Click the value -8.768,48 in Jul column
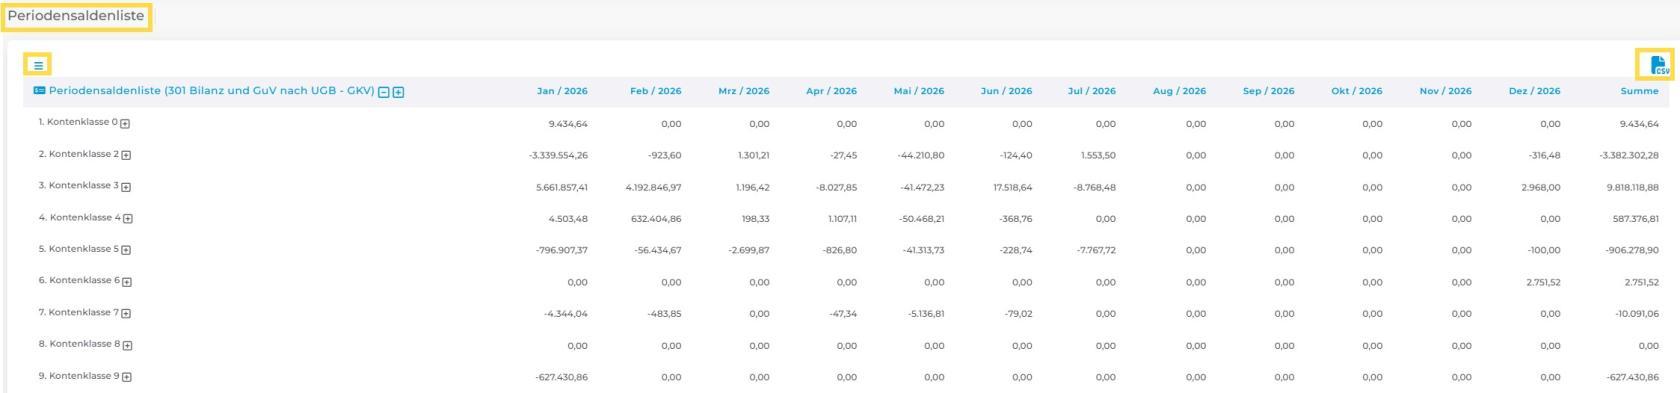1680x393 pixels. (x=1095, y=187)
